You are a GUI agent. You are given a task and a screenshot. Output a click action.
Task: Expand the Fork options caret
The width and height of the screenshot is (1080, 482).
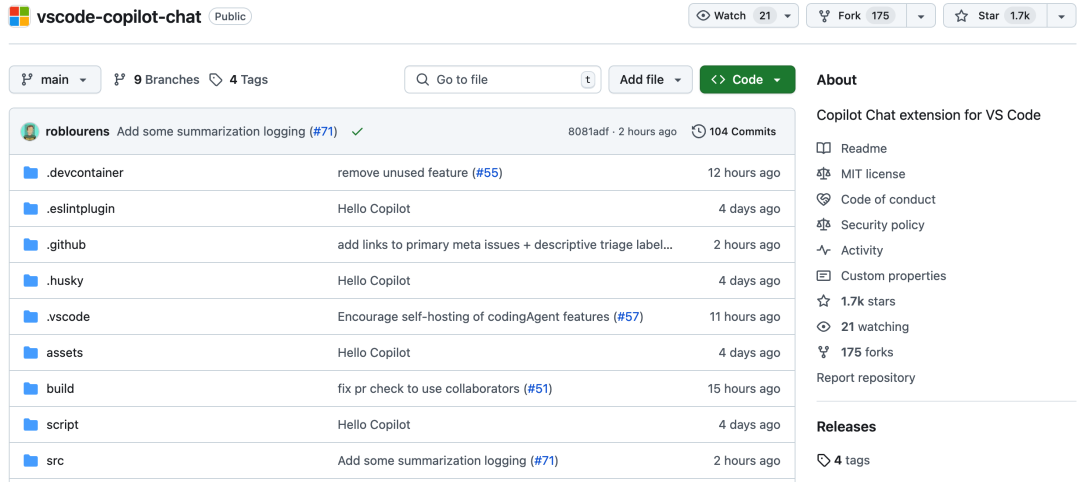[x=921, y=16]
